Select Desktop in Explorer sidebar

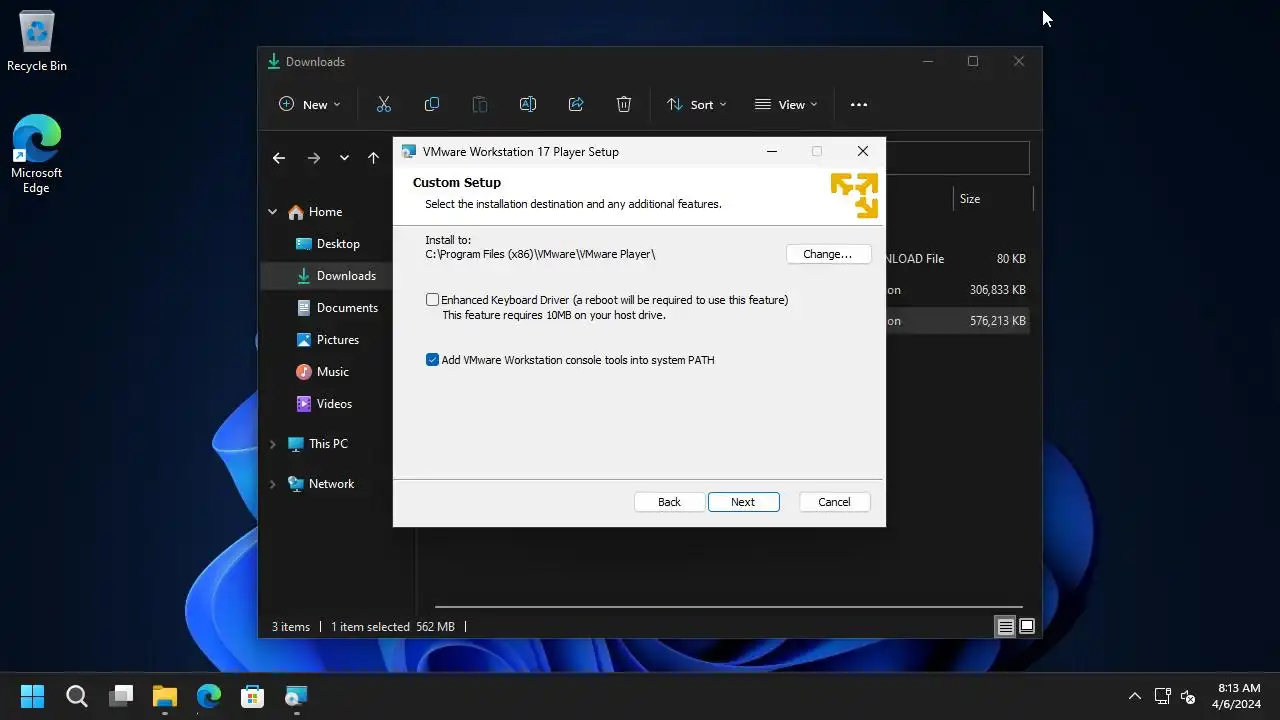point(338,244)
